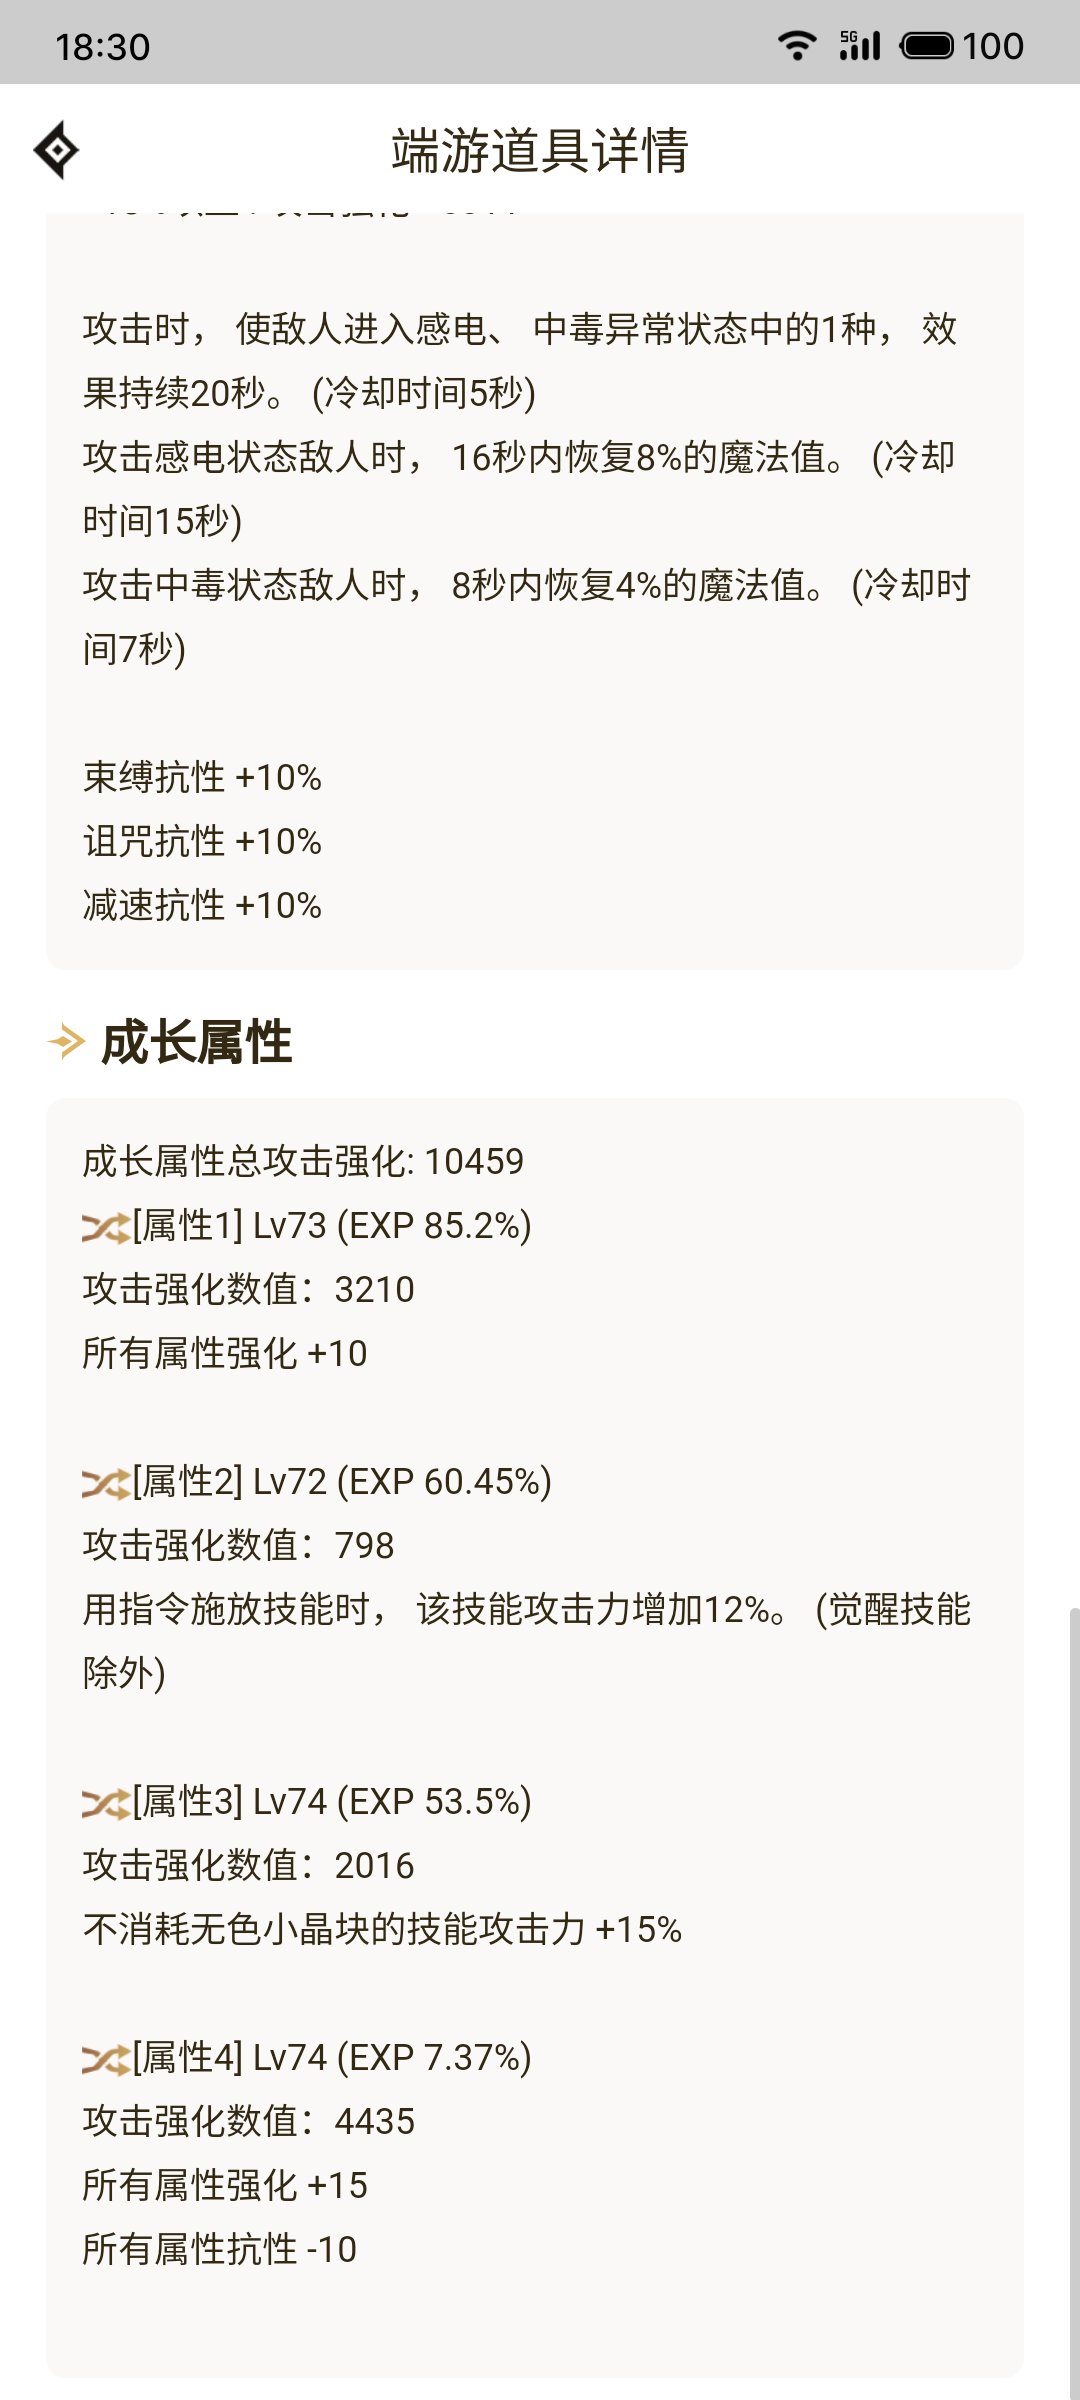Viewport: 1080px width, 2400px height.
Task: Tap the clock time 18:30
Action: coord(102,47)
